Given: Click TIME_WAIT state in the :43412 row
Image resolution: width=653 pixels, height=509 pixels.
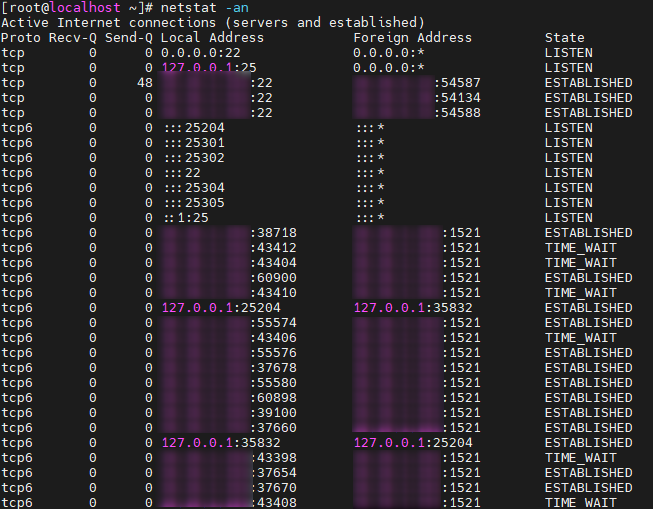Looking at the screenshot, I should [581, 248].
